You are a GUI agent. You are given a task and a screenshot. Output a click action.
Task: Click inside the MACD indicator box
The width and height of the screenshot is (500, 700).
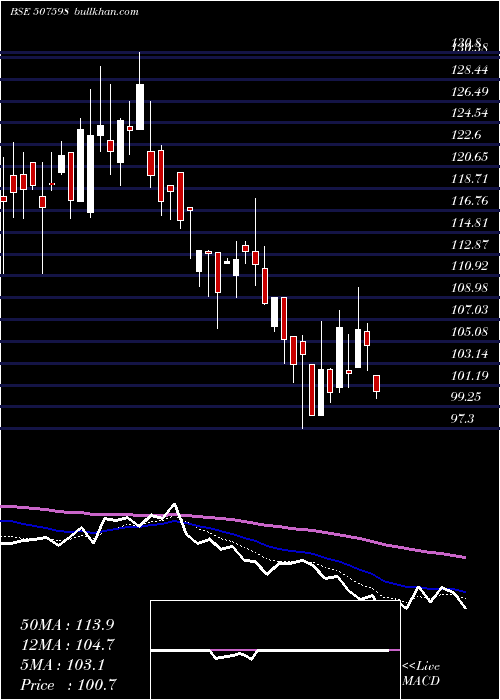275,650
